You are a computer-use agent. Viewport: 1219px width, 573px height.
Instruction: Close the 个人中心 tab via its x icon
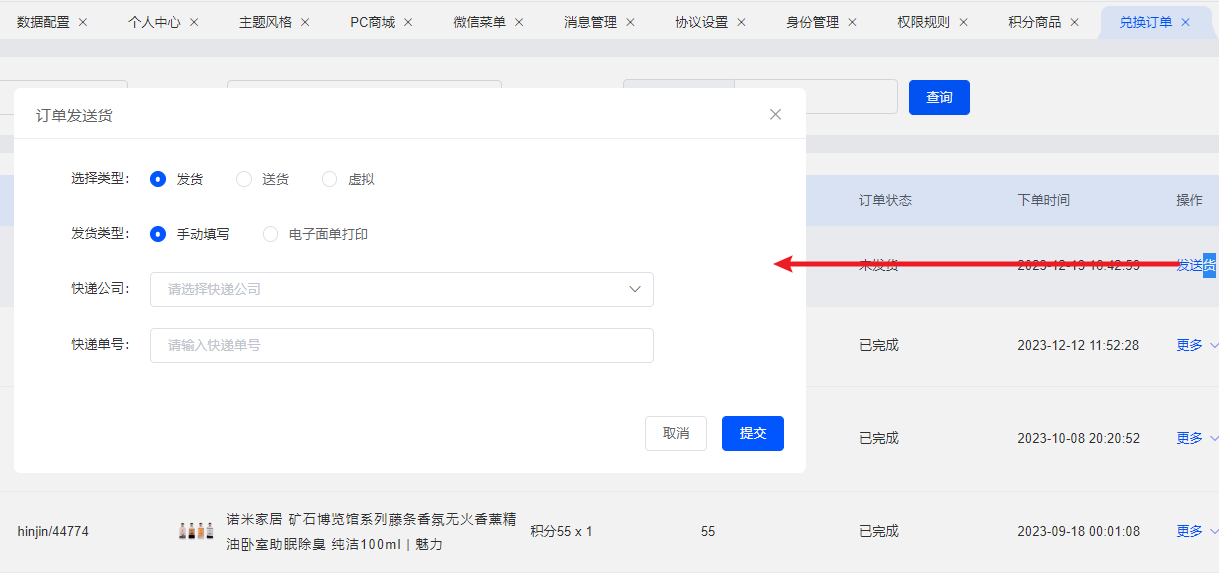194,22
